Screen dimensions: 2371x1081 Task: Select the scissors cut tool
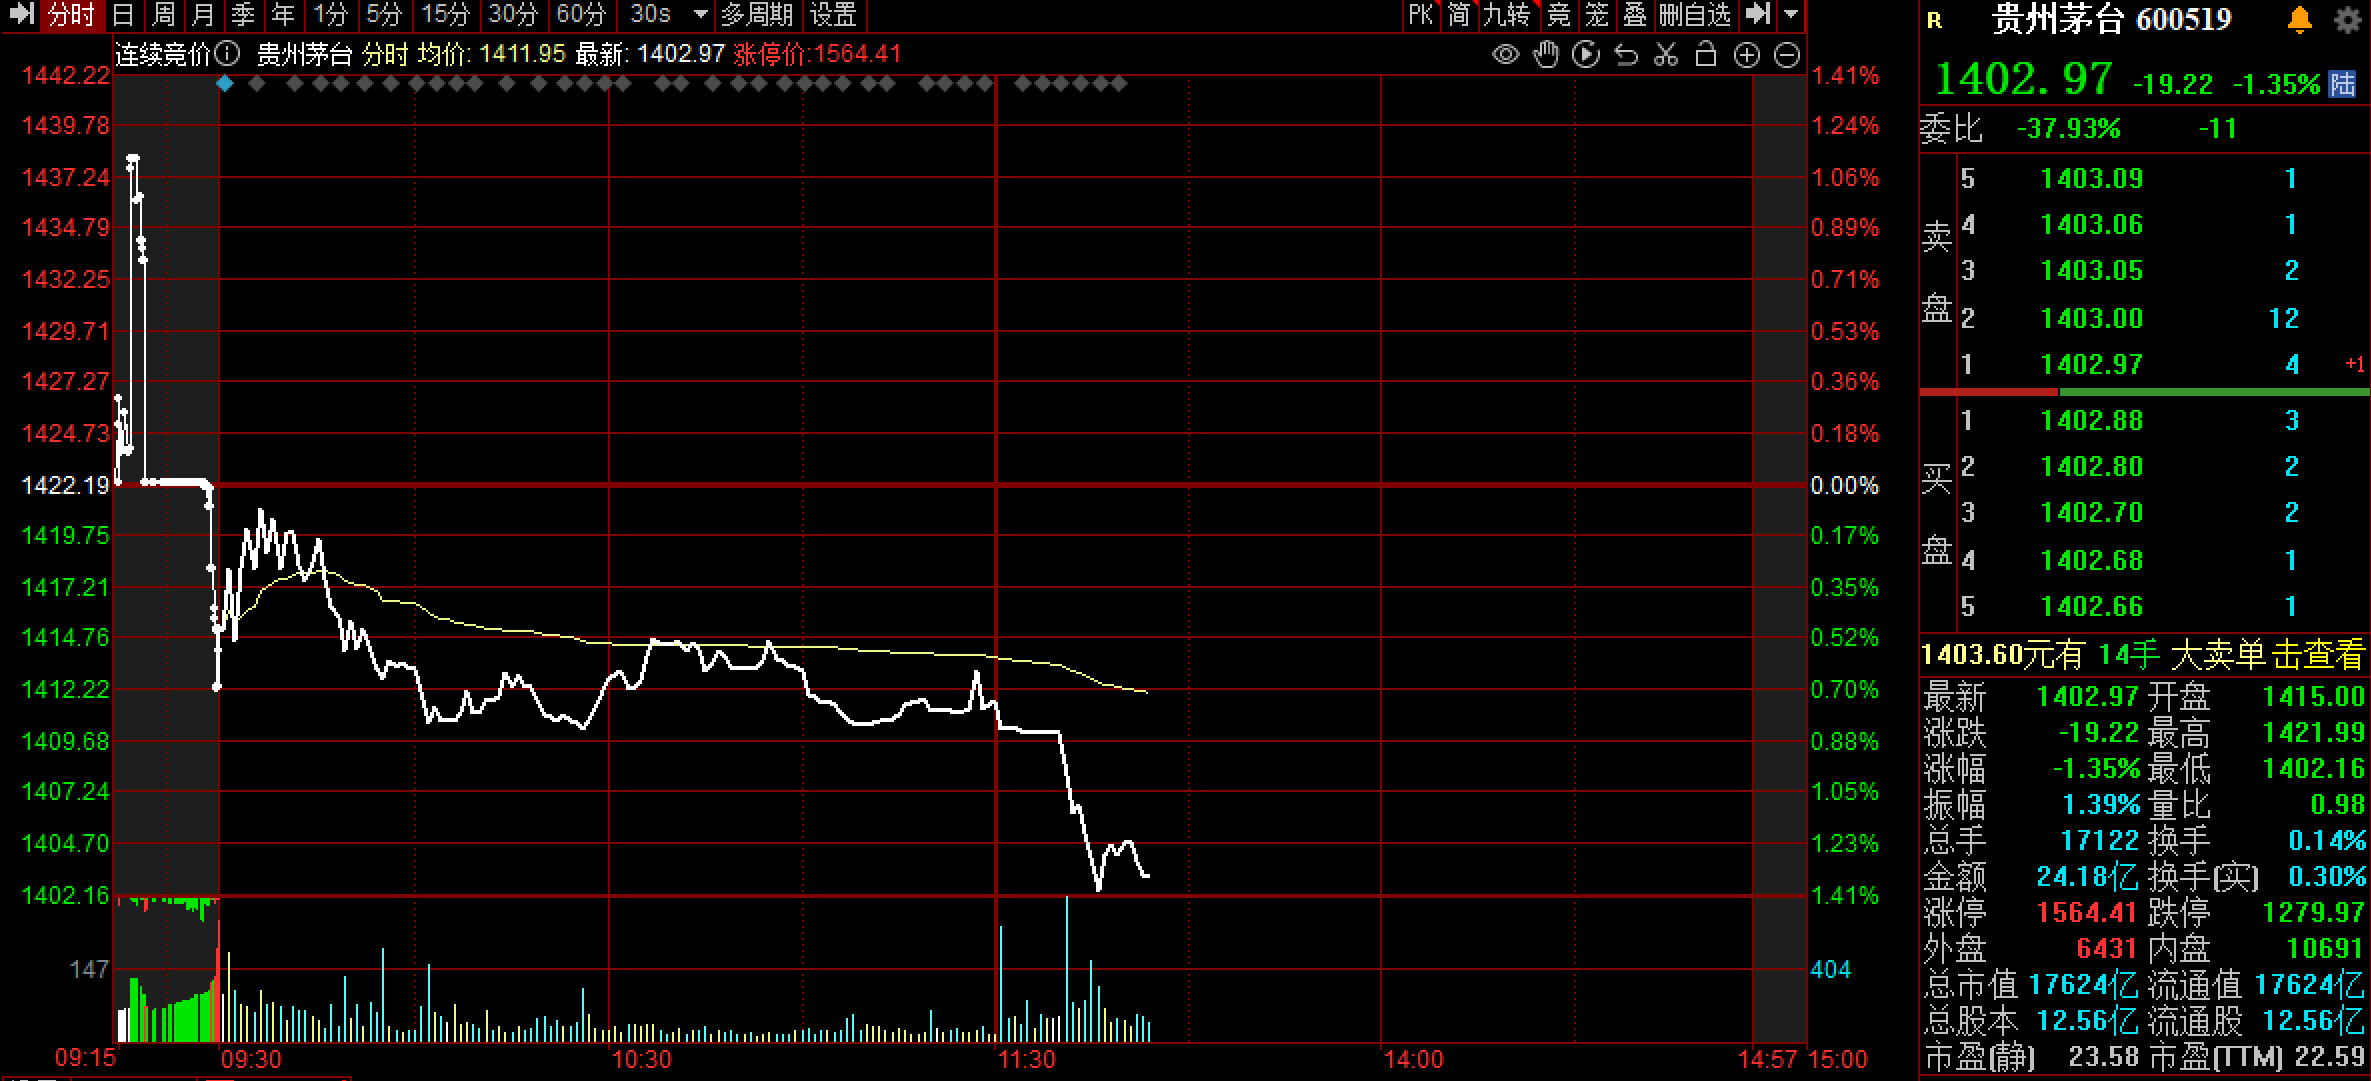pyautogui.click(x=1666, y=55)
